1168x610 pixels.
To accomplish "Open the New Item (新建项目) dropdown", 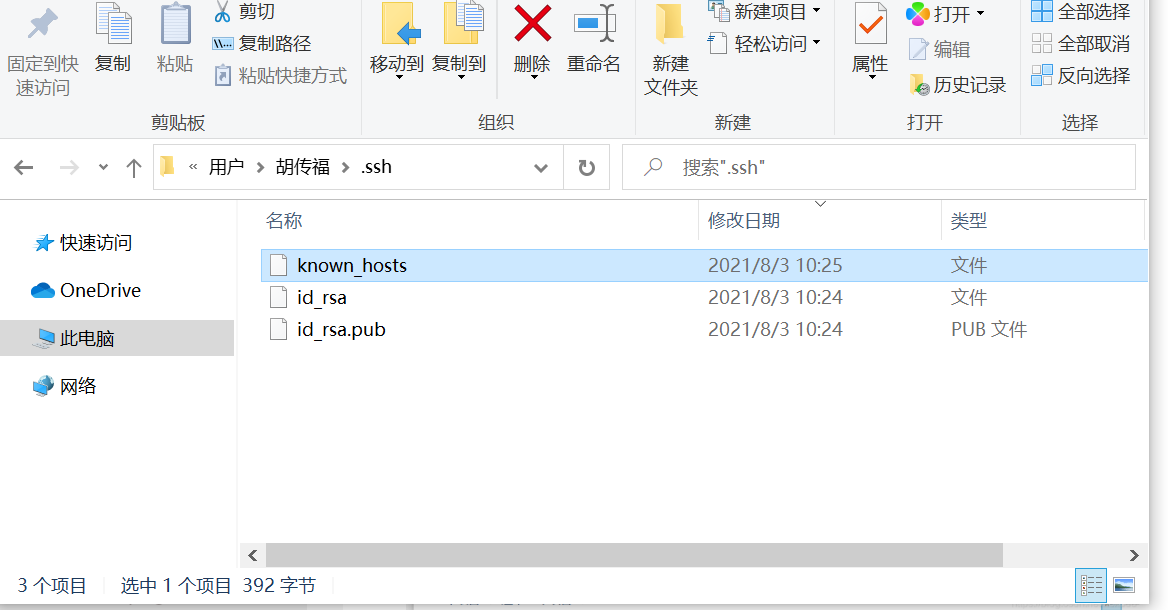I will point(764,11).
